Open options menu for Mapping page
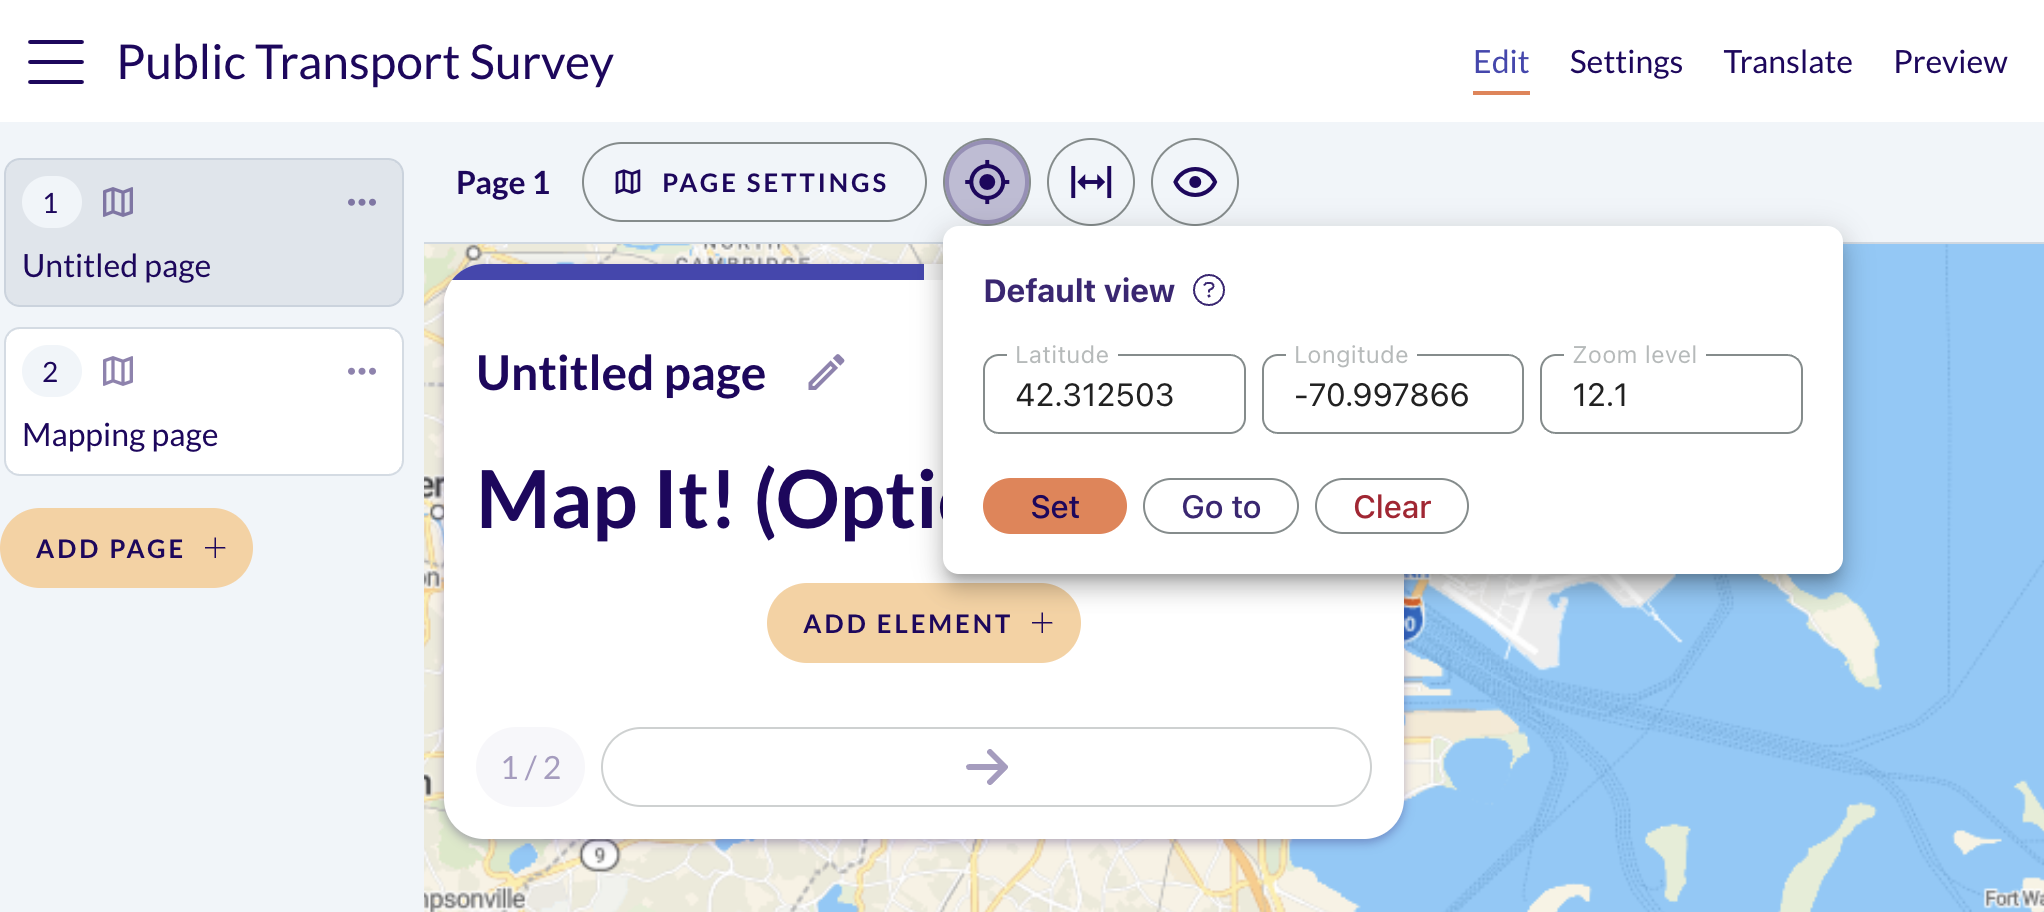This screenshot has height=912, width=2044. 362,371
